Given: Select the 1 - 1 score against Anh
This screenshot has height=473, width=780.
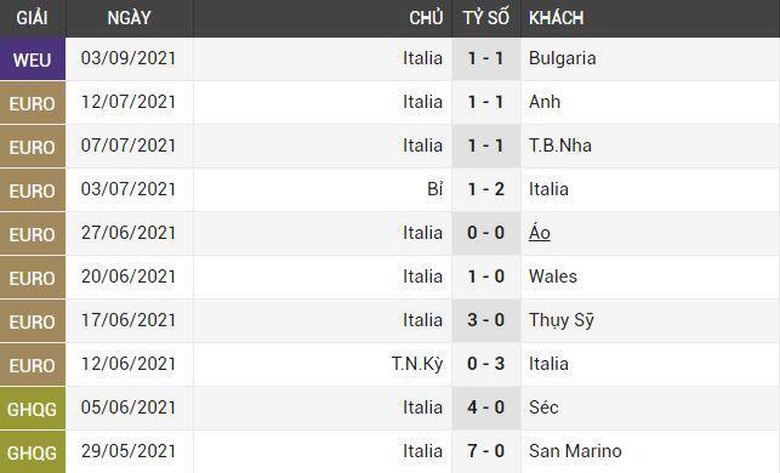Looking at the screenshot, I should click(486, 102).
